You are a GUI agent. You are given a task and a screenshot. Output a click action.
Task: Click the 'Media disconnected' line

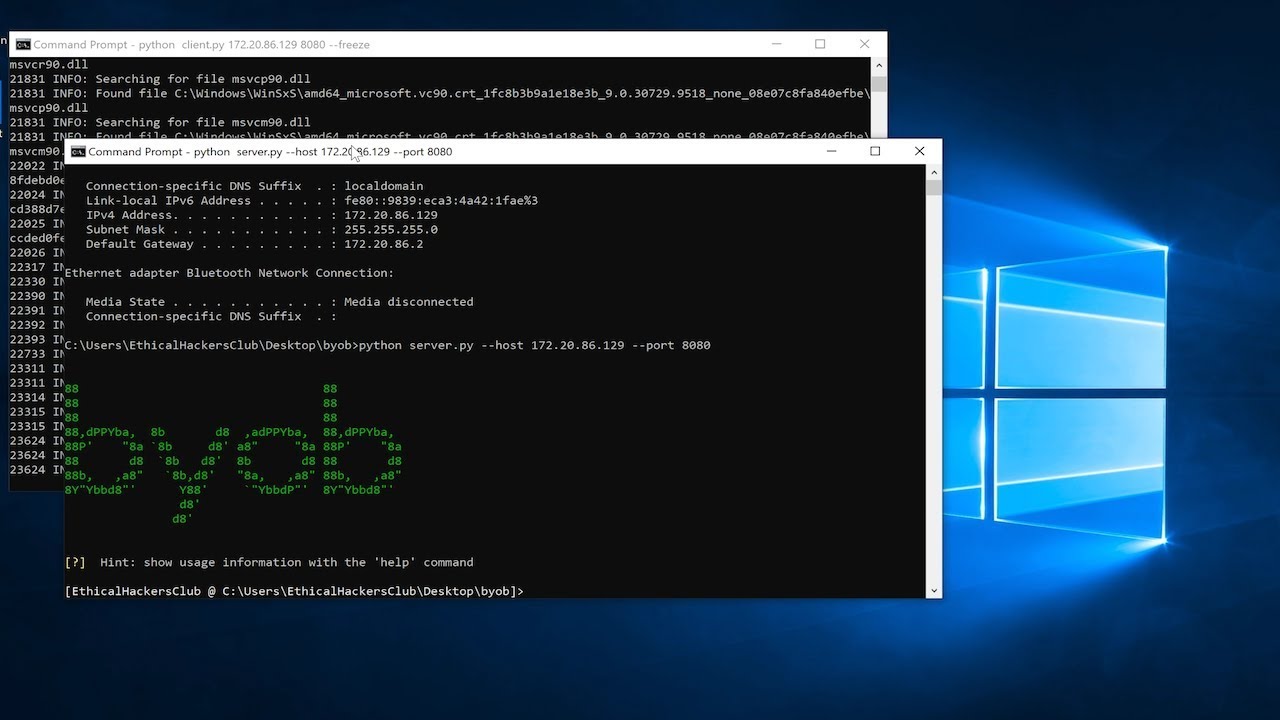pyautogui.click(x=279, y=302)
